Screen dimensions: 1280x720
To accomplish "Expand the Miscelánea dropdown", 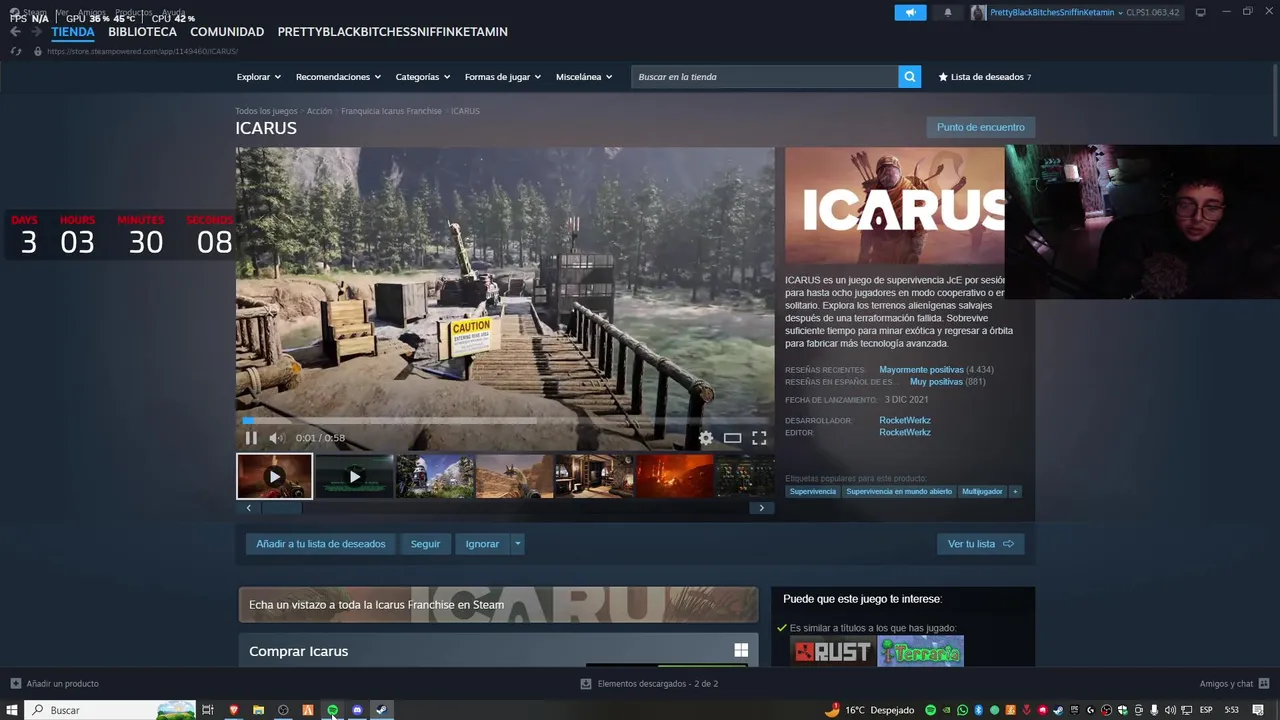I will point(584,77).
